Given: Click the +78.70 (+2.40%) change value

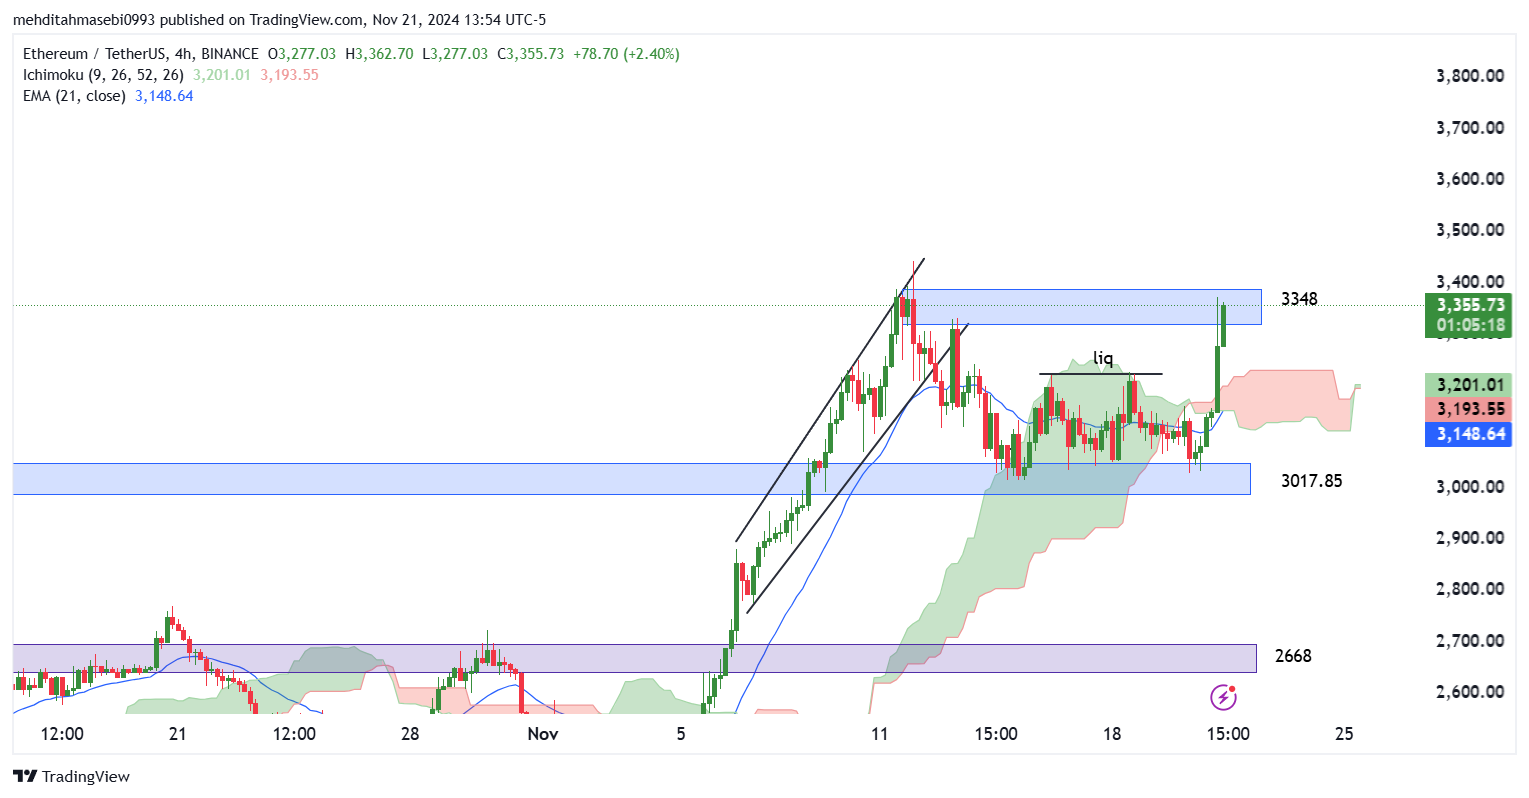Looking at the screenshot, I should [626, 54].
